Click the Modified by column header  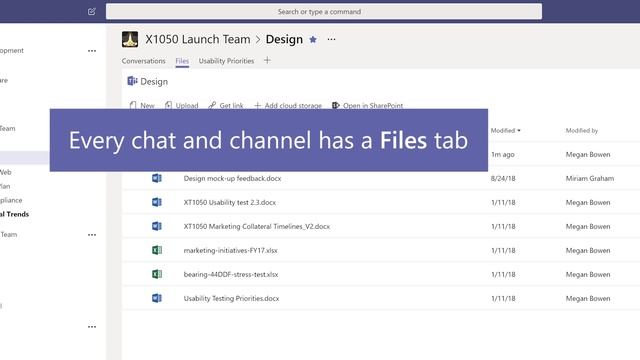(x=582, y=131)
